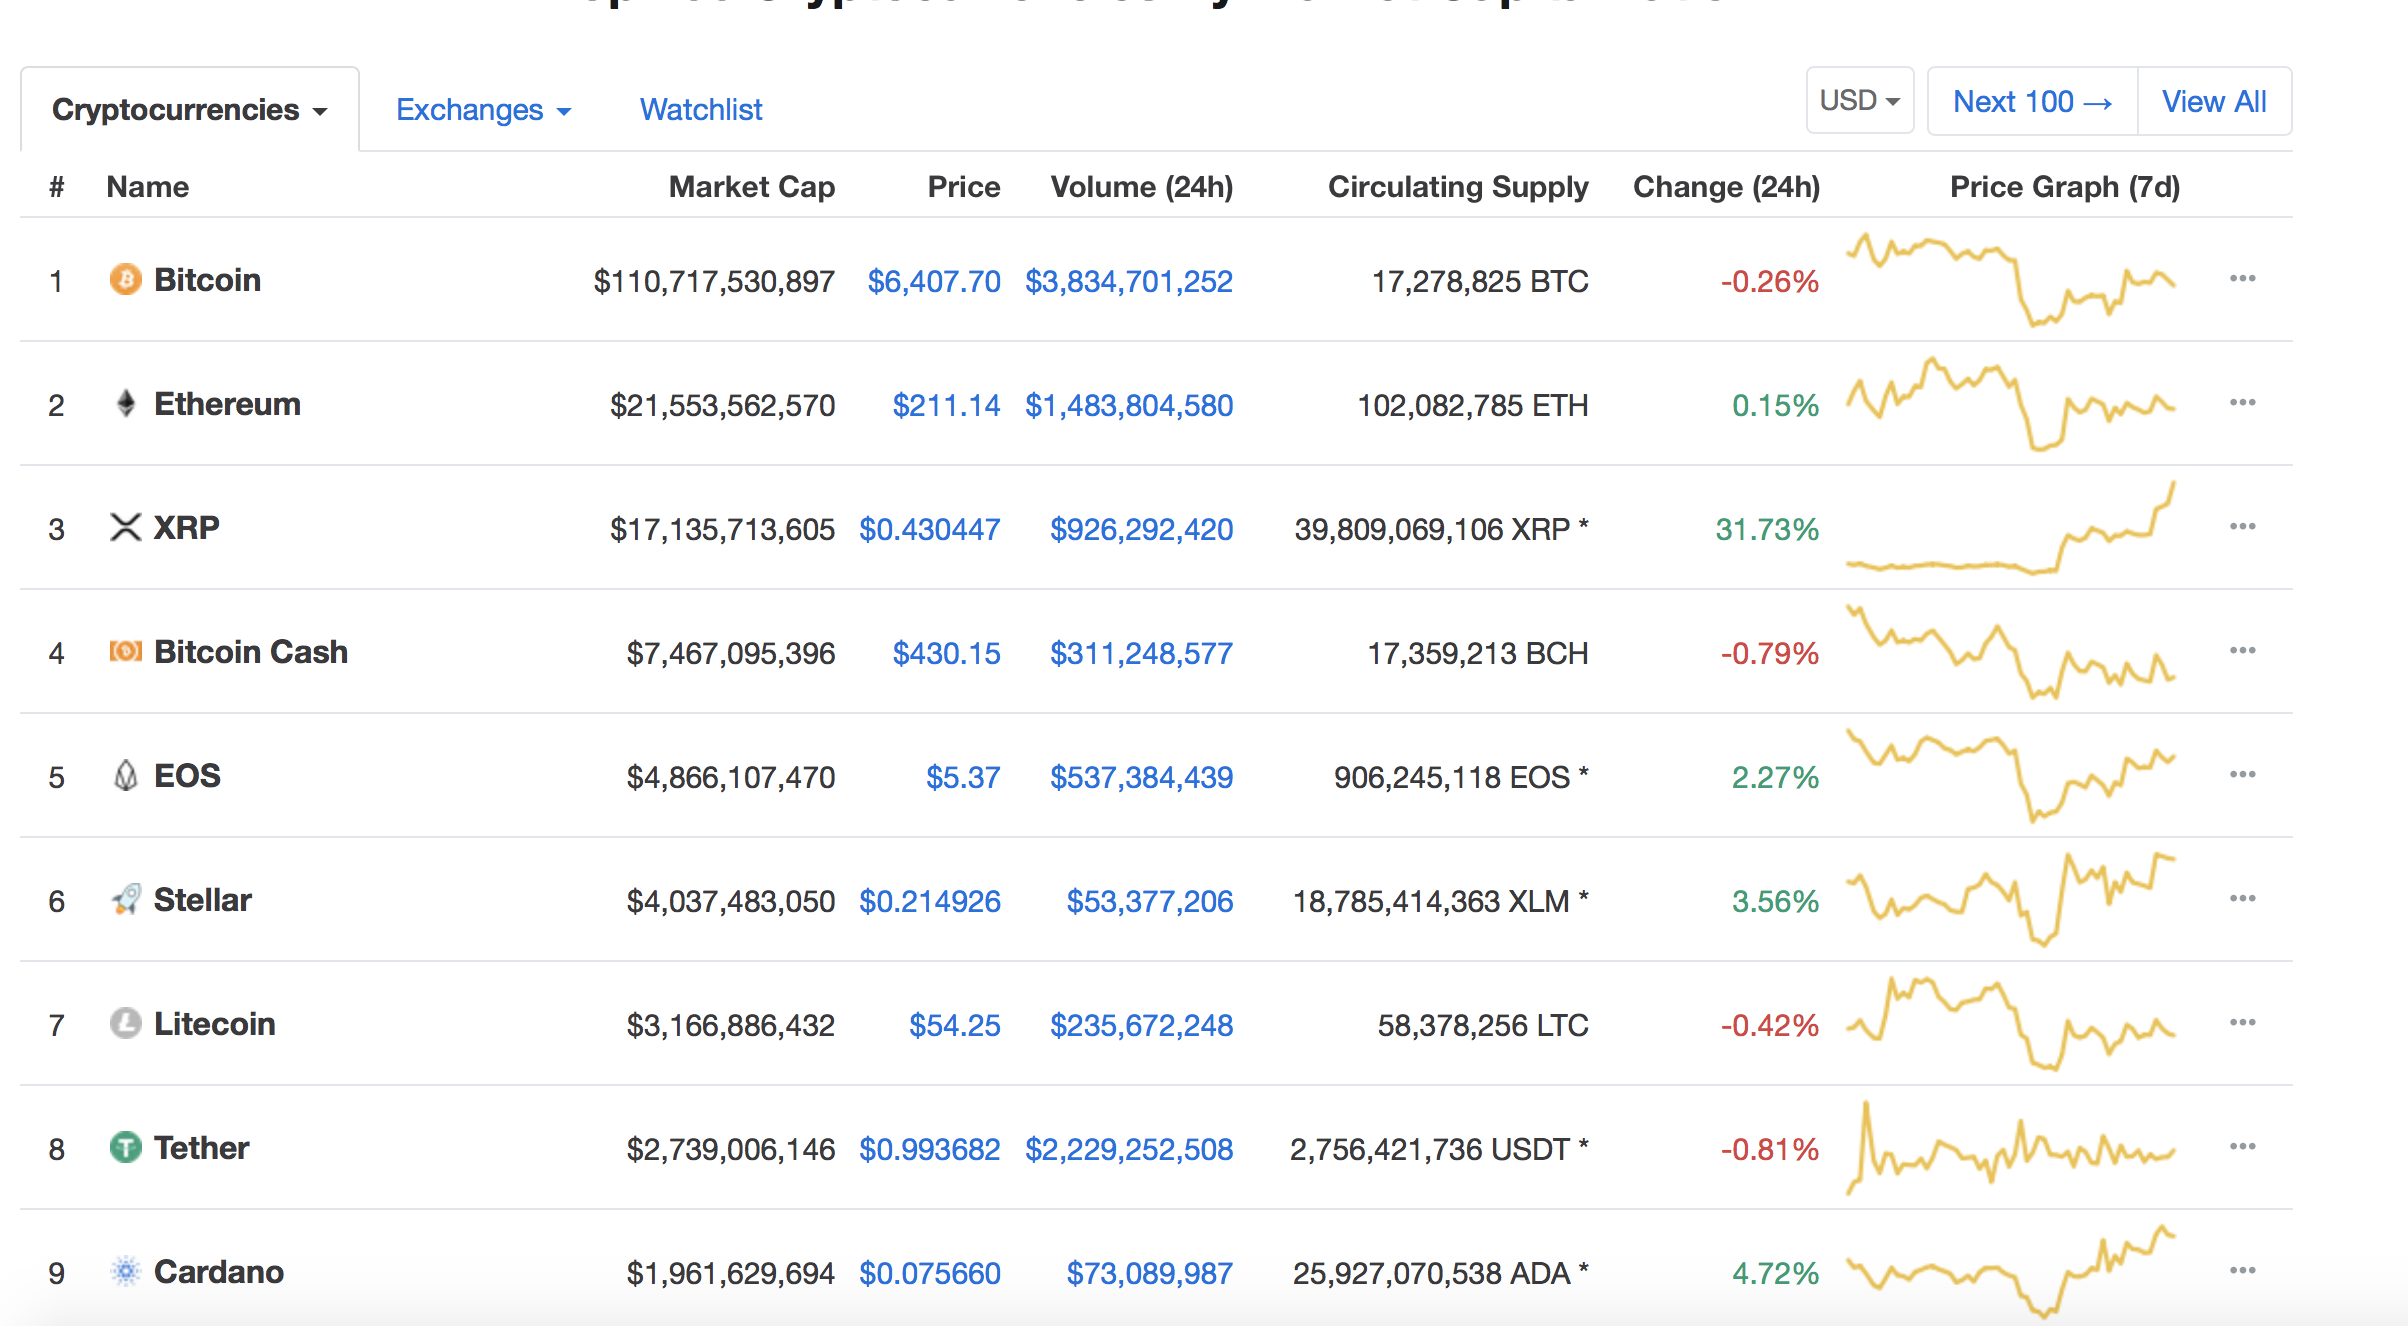Sort by the Price column header
Image resolution: width=2408 pixels, height=1326 pixels.
(x=964, y=187)
